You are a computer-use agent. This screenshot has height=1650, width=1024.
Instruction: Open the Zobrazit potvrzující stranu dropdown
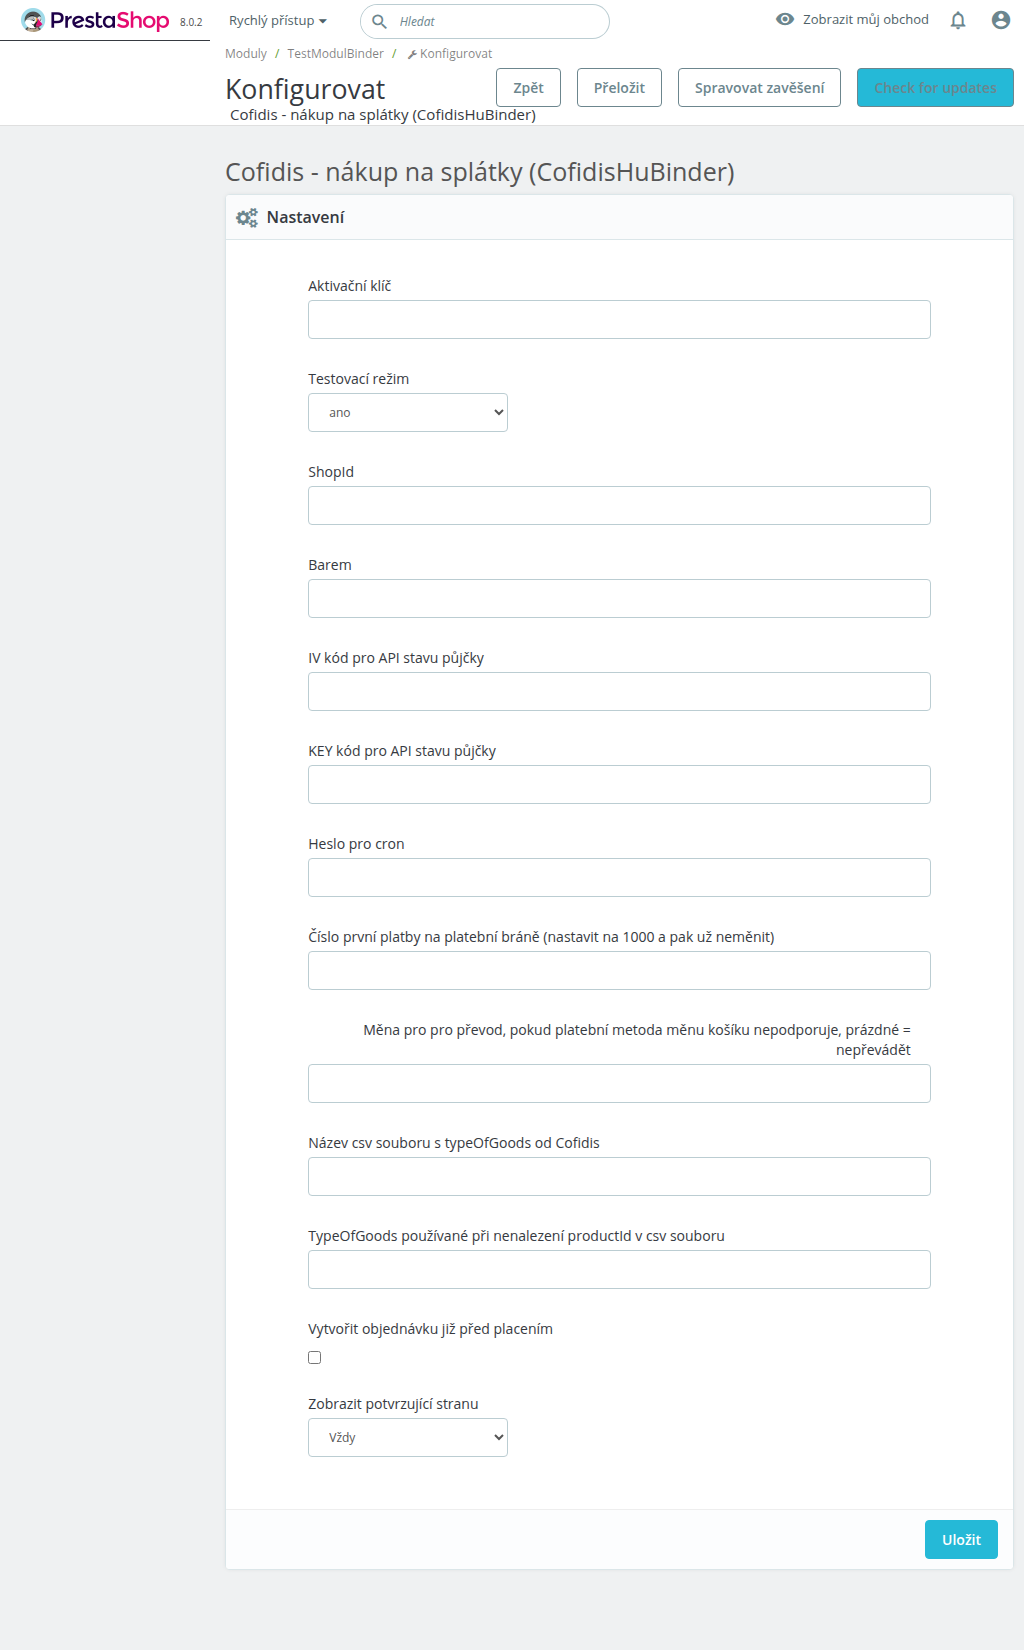(x=408, y=1437)
